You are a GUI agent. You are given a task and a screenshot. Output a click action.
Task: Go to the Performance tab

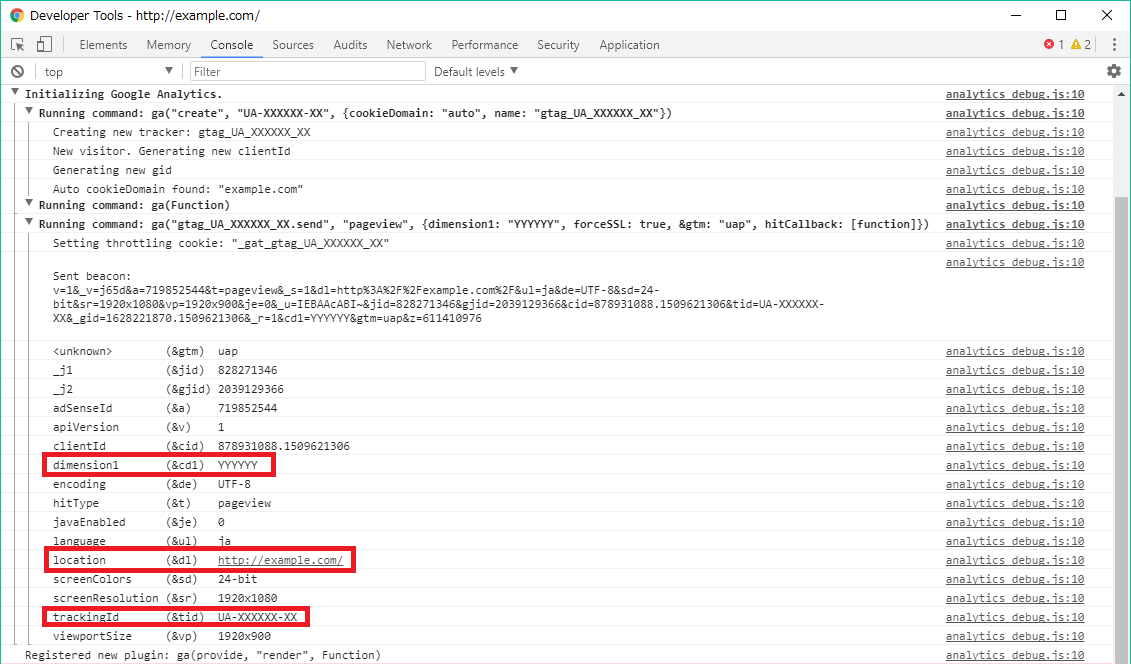[485, 45]
